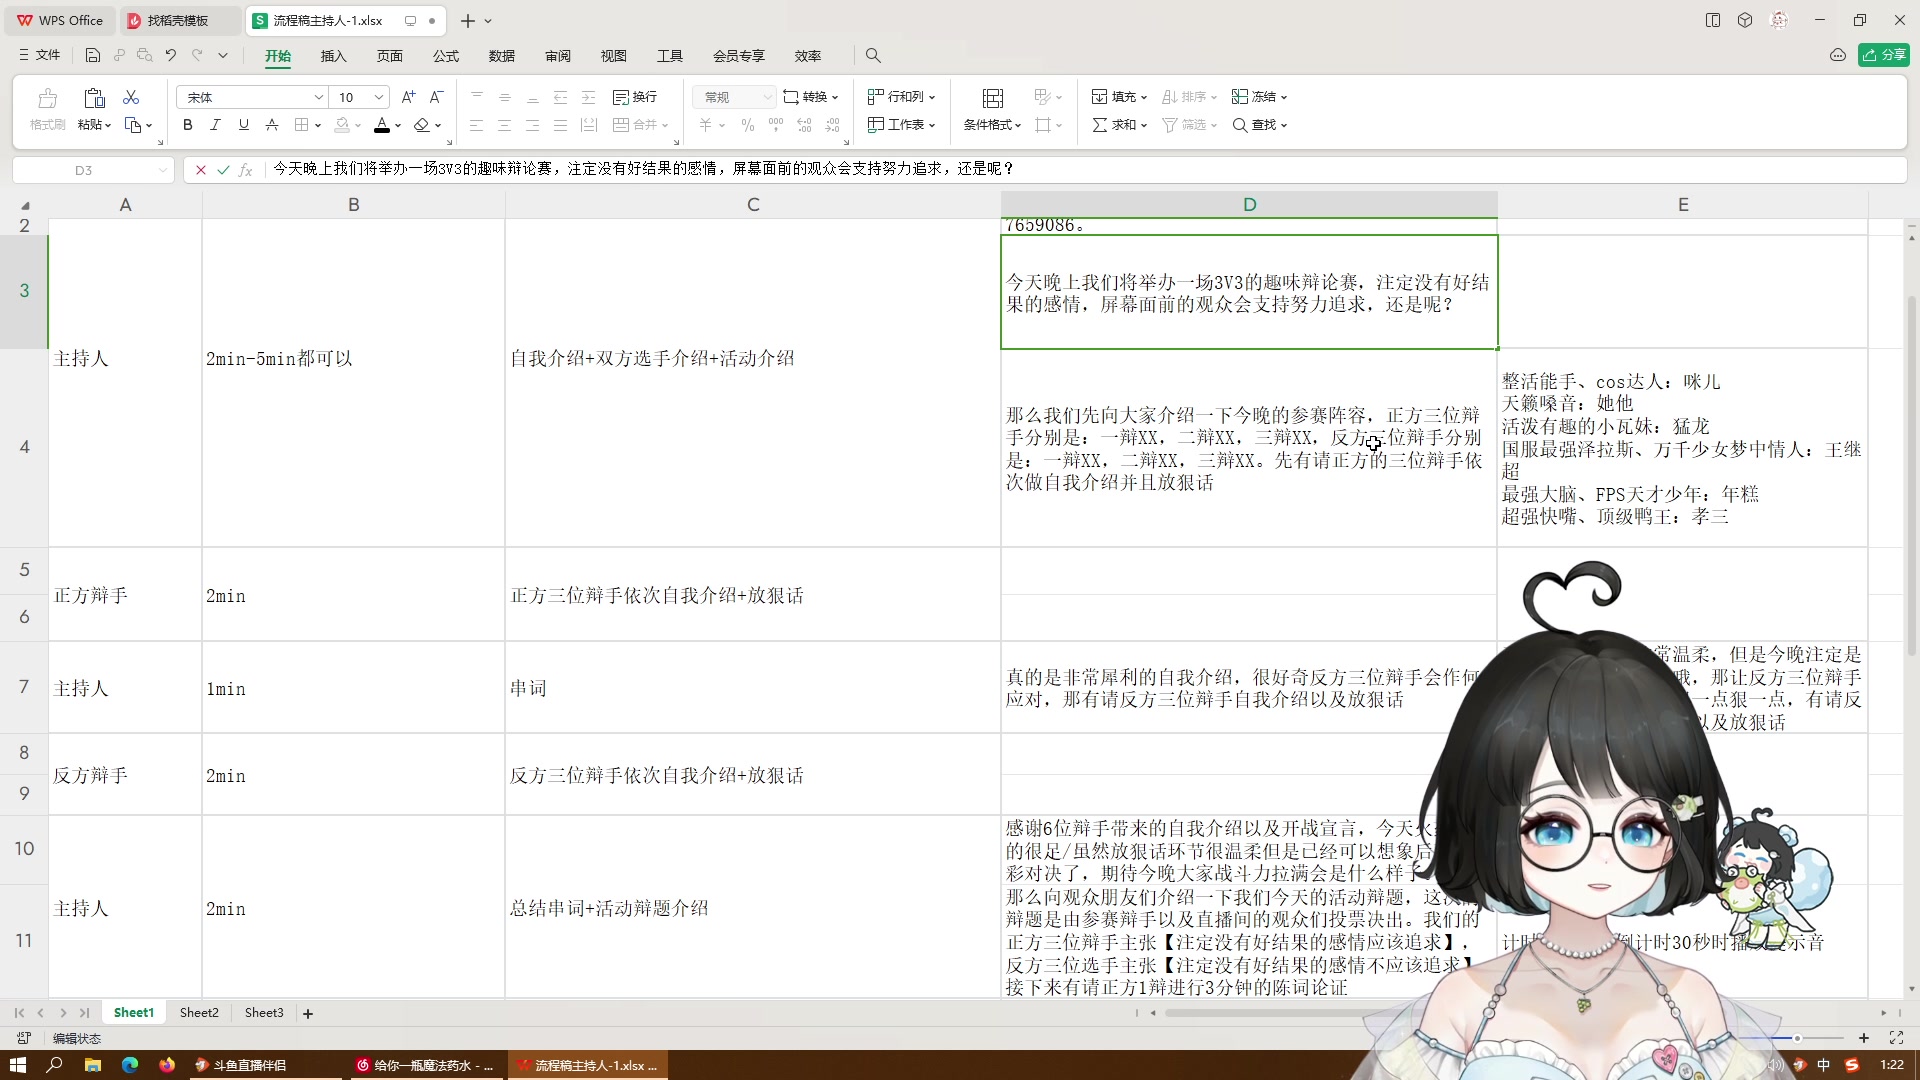Open the border style dropdown
This screenshot has width=1920, height=1080.
(x=316, y=125)
